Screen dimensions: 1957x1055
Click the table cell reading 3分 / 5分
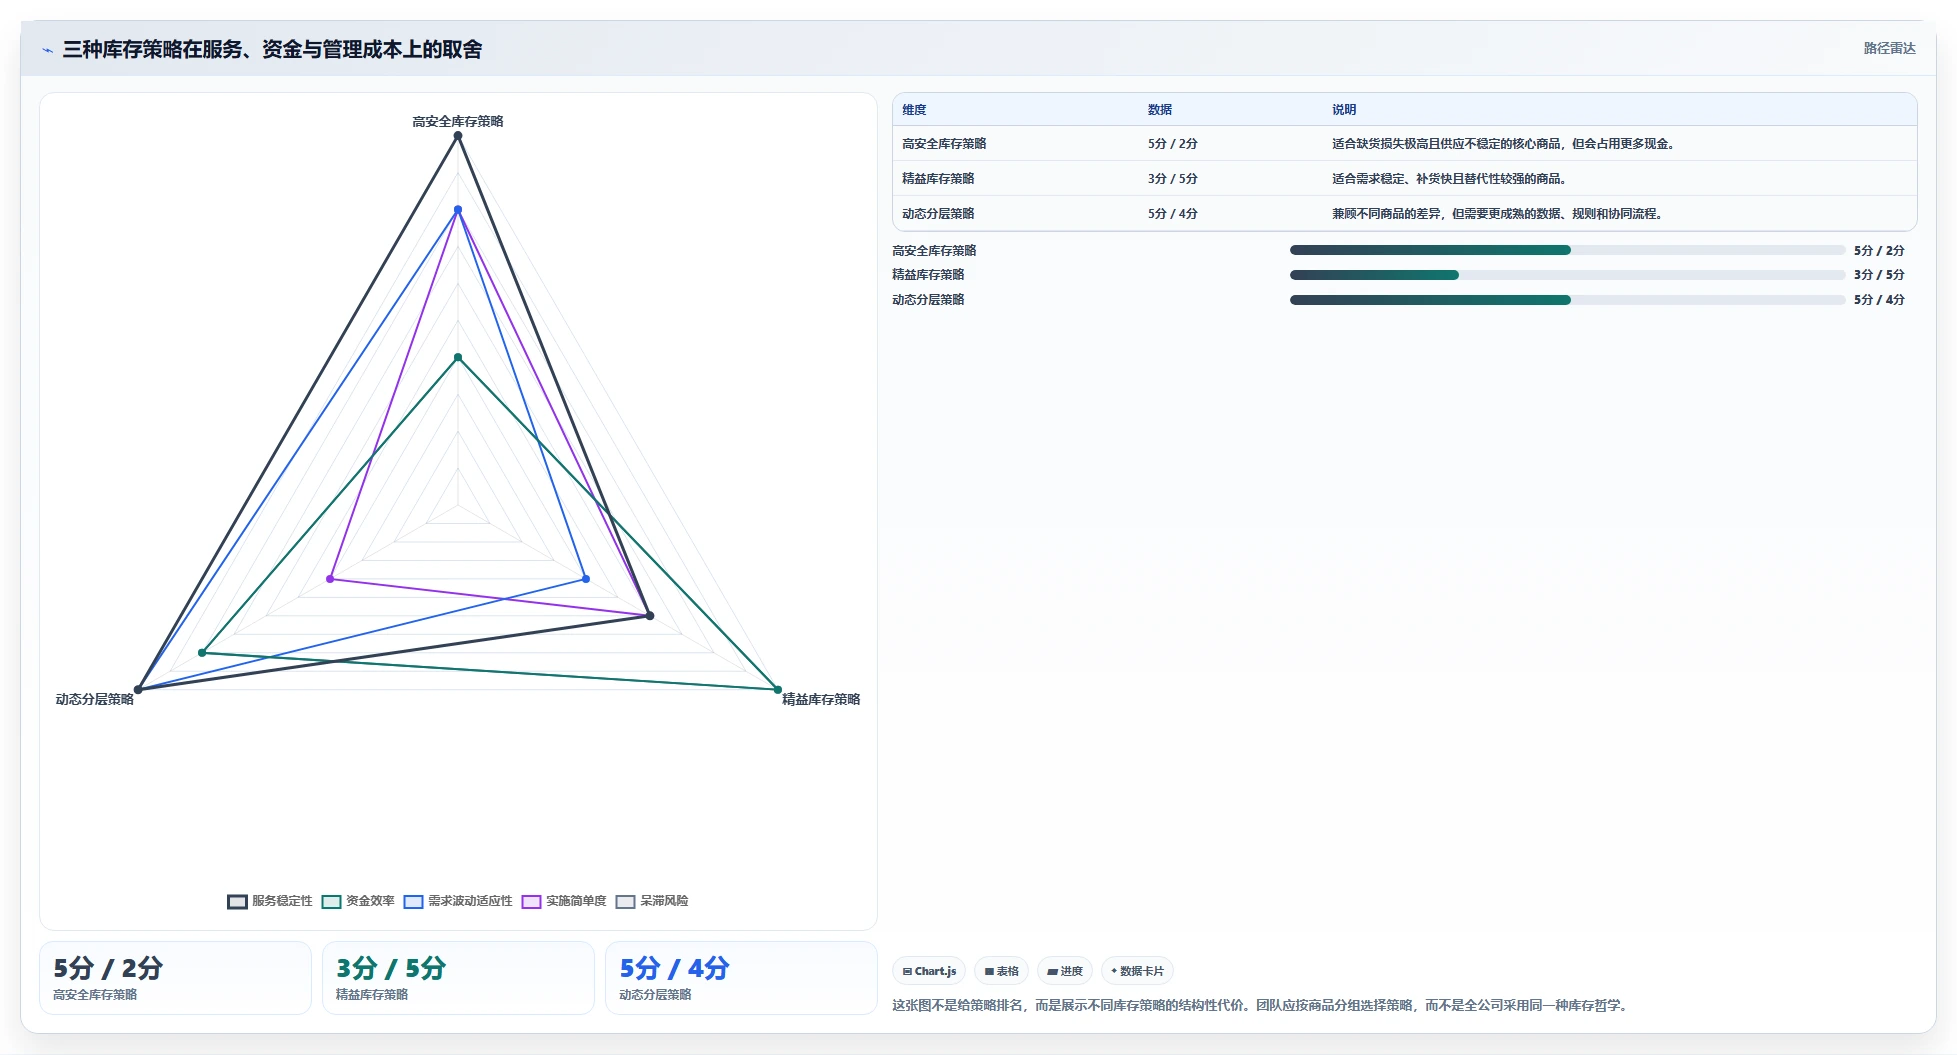point(1173,179)
